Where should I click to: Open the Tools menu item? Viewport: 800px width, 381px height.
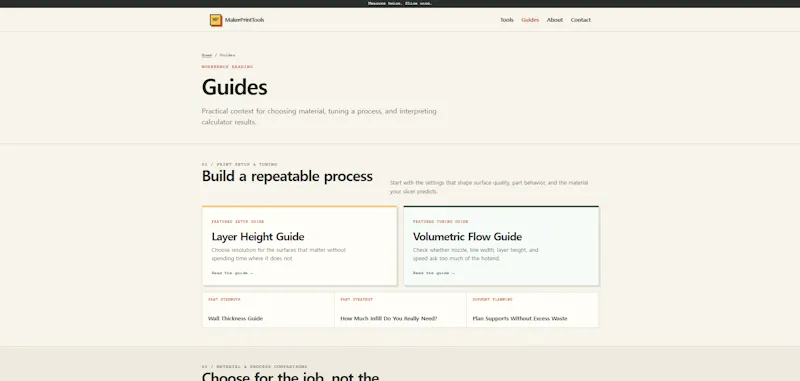click(x=507, y=20)
